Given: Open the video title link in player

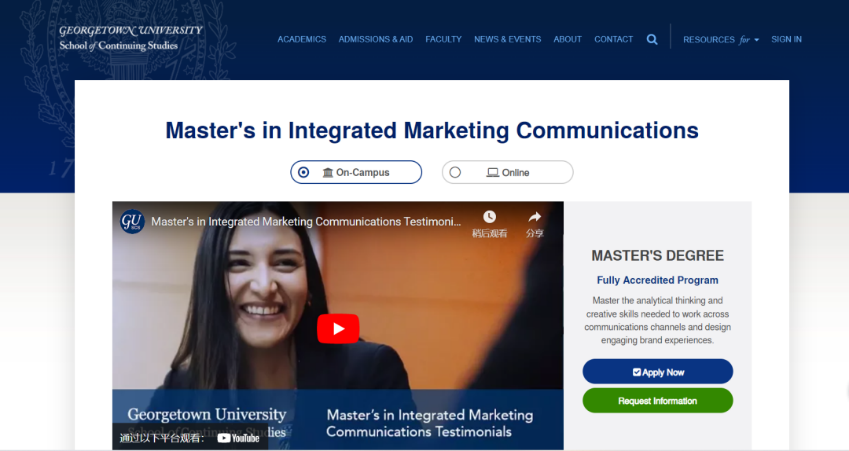Looking at the screenshot, I should tap(306, 221).
